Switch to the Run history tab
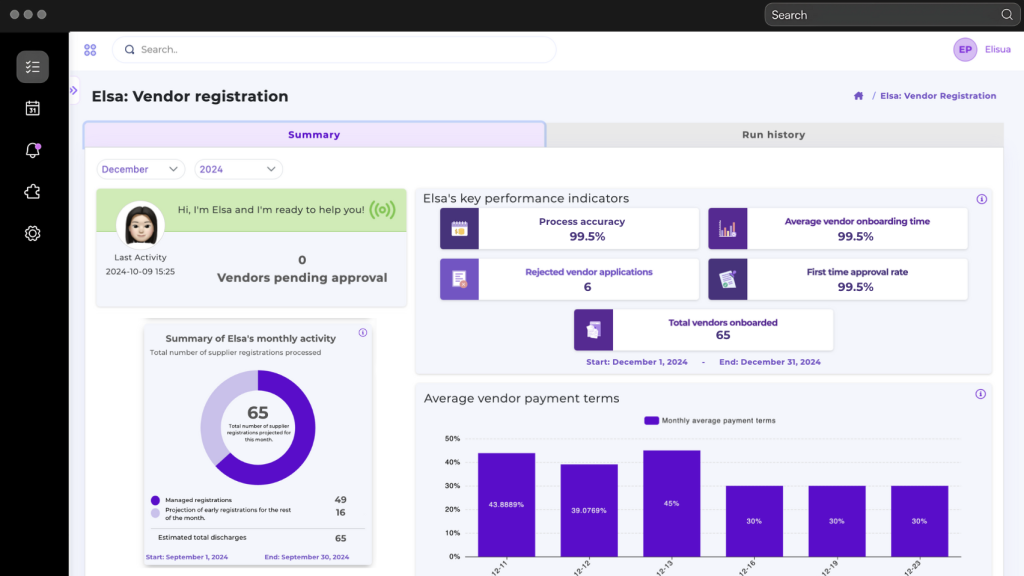This screenshot has width=1024, height=576. 773,135
